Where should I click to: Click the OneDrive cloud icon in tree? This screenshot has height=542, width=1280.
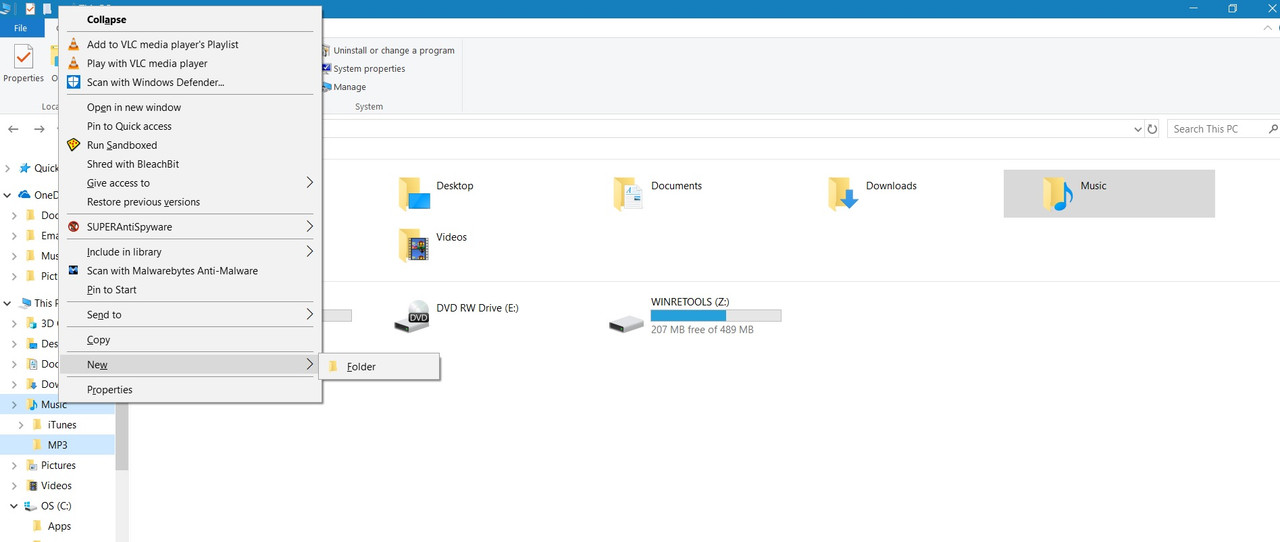(25, 195)
